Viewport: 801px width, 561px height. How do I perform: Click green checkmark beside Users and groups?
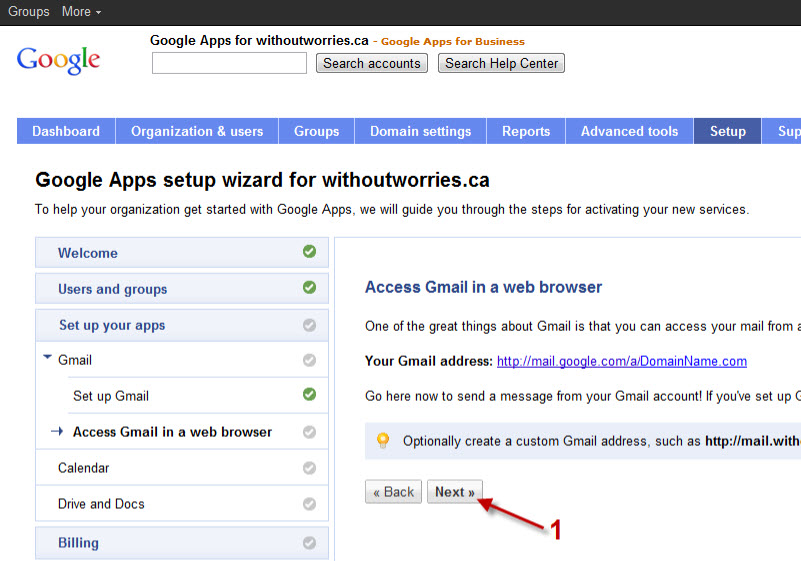[309, 288]
